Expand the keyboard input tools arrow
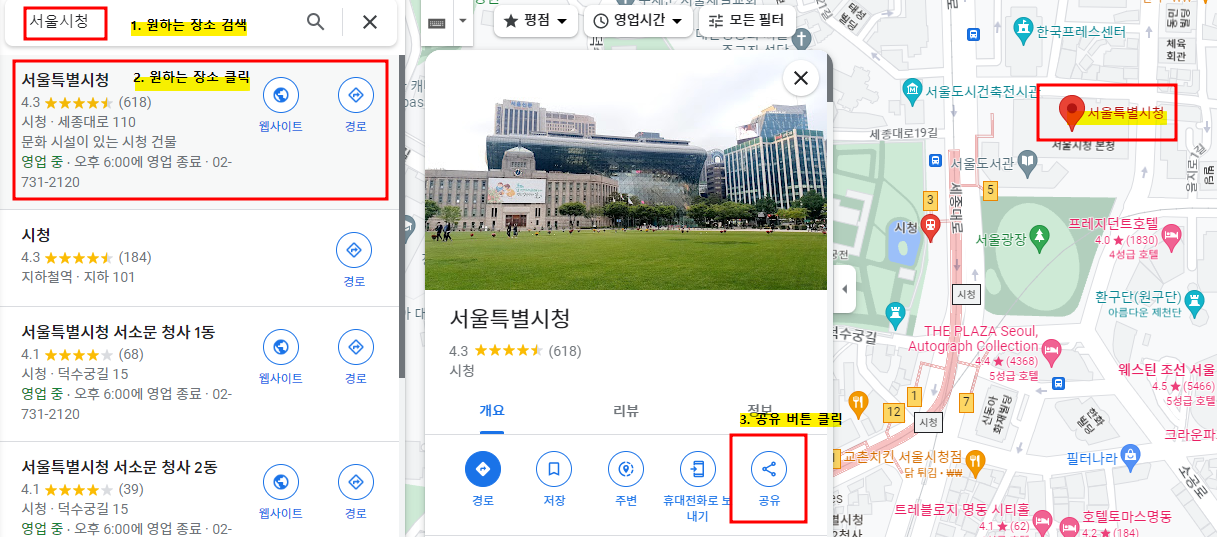Viewport: 1217px width, 537px height. point(462,21)
